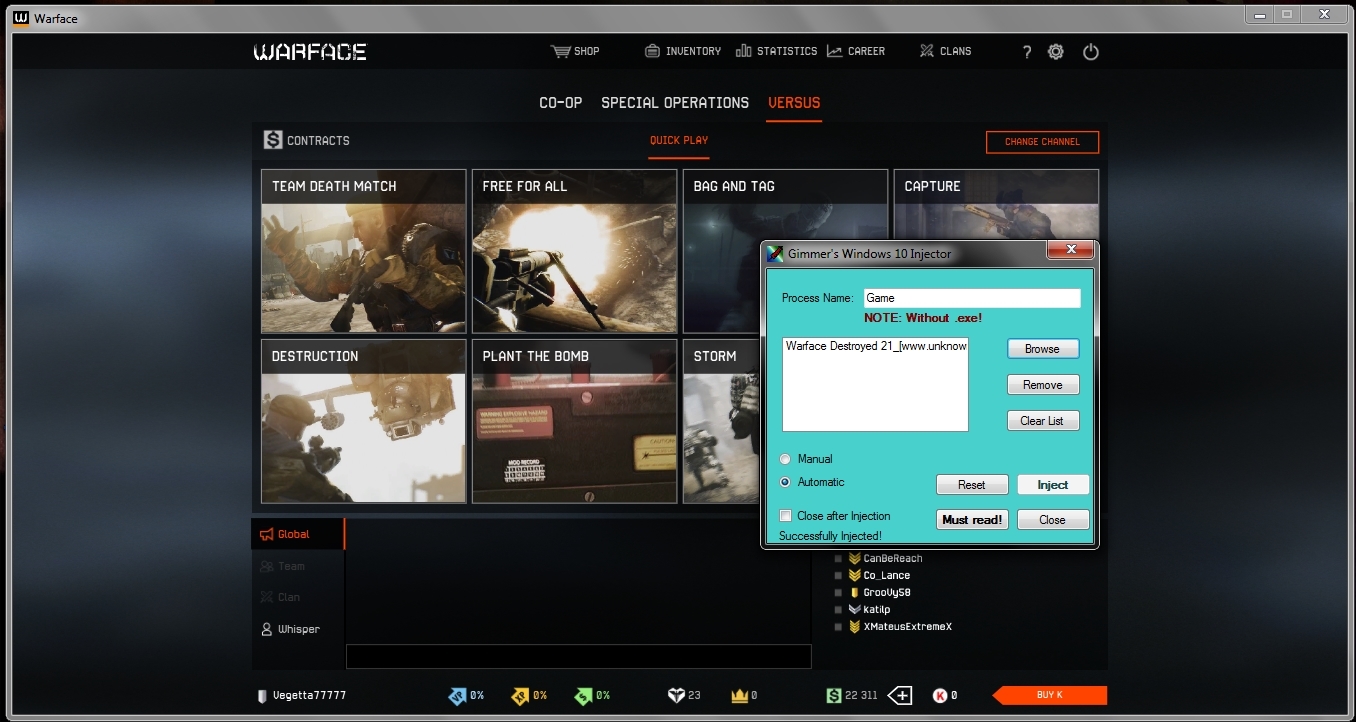Choose the DESTRUCTION mode card
Viewport: 1356px width, 722px height.
(x=364, y=421)
